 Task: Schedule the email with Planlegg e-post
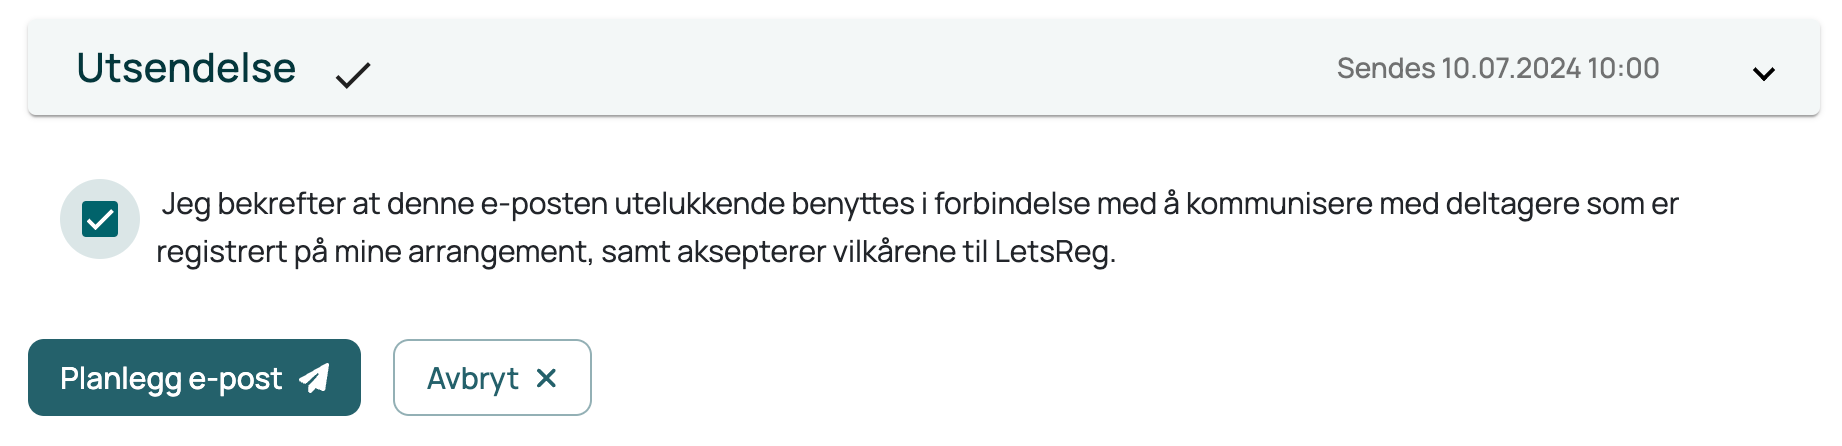pyautogui.click(x=194, y=378)
